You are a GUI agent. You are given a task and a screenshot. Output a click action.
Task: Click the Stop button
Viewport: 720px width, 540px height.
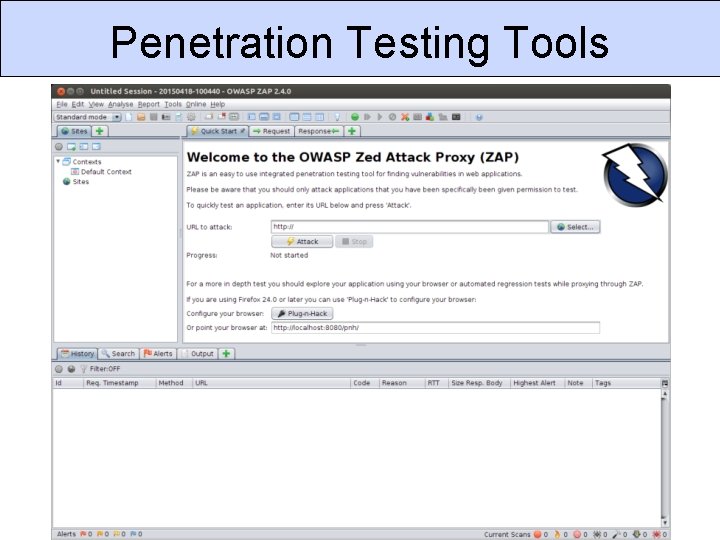tap(354, 242)
